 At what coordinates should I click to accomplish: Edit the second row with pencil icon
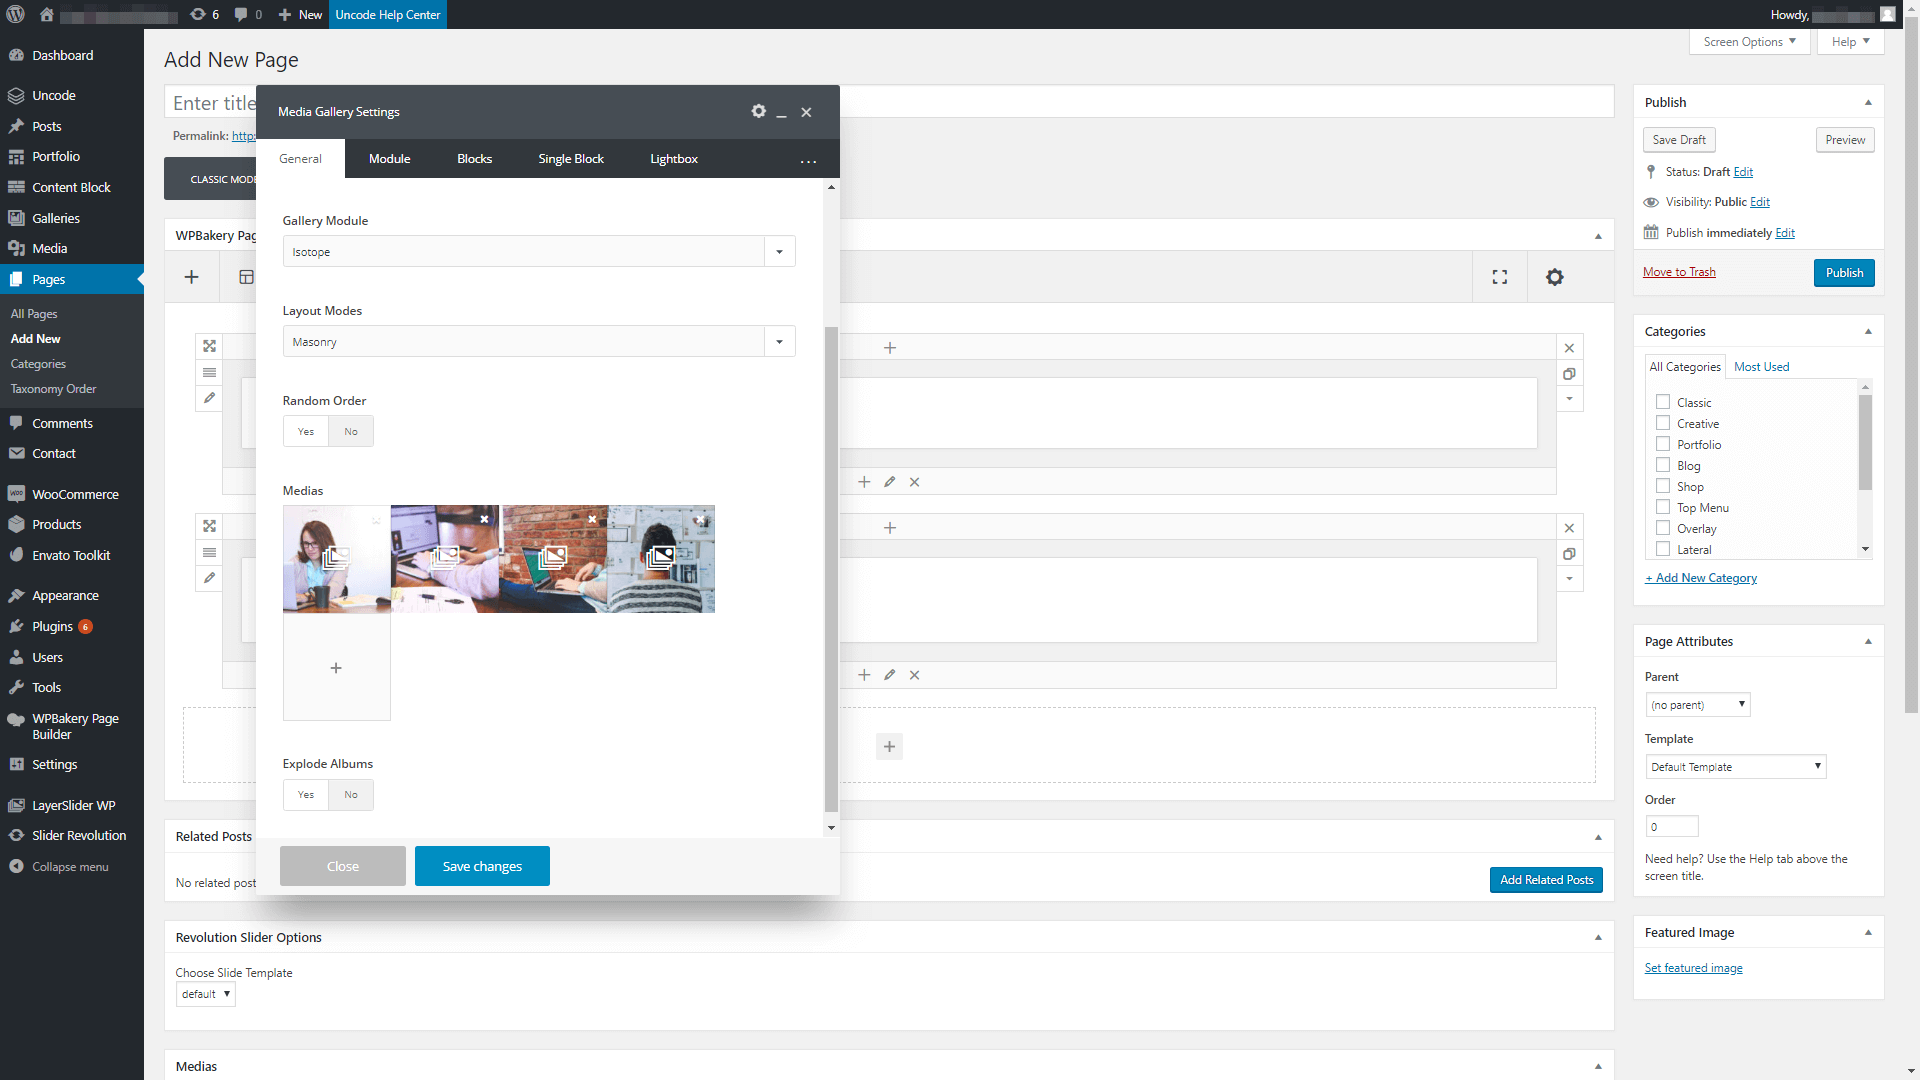(209, 578)
